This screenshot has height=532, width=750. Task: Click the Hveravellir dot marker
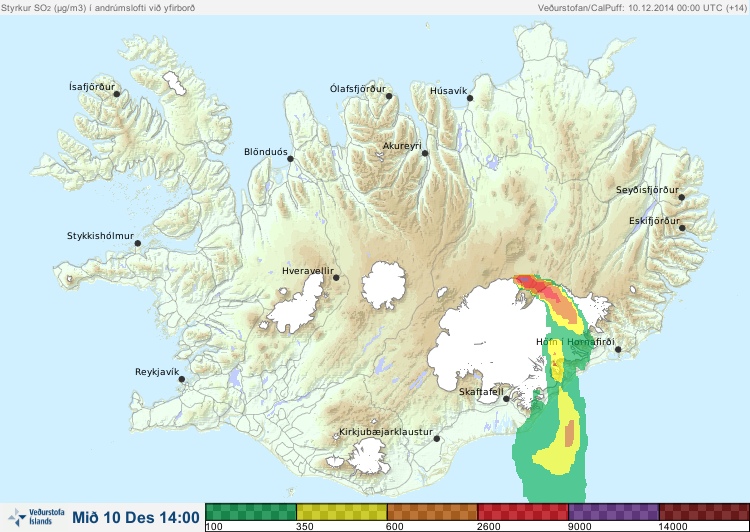click(336, 277)
